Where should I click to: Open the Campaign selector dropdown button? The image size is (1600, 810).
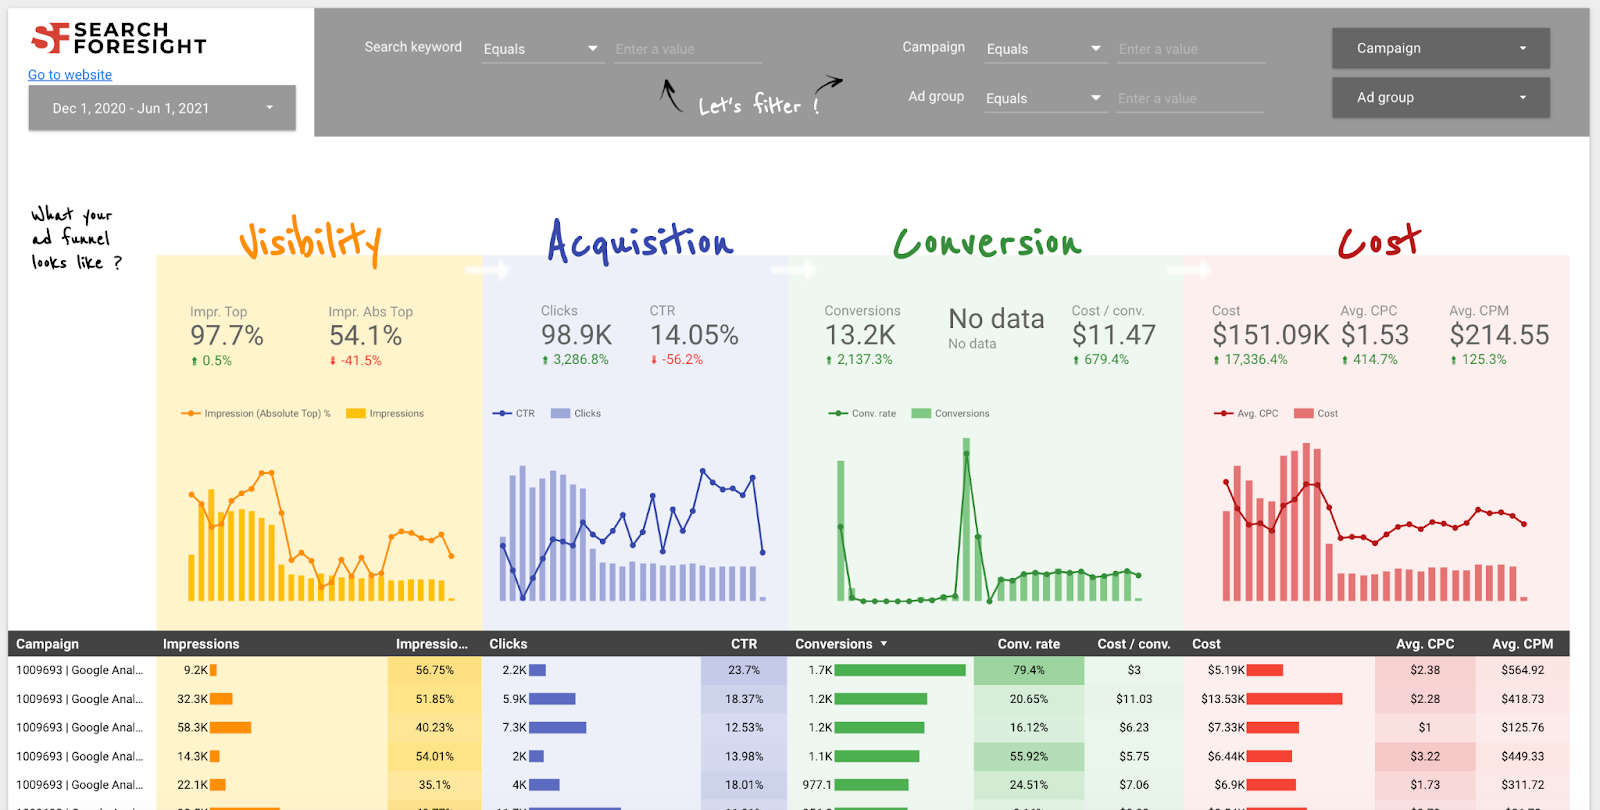point(1440,48)
